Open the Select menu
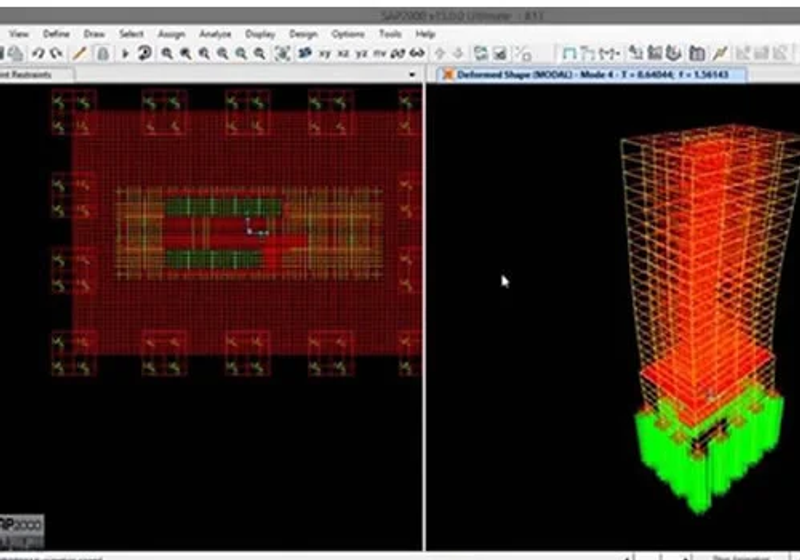This screenshot has height=560, width=800. (131, 34)
